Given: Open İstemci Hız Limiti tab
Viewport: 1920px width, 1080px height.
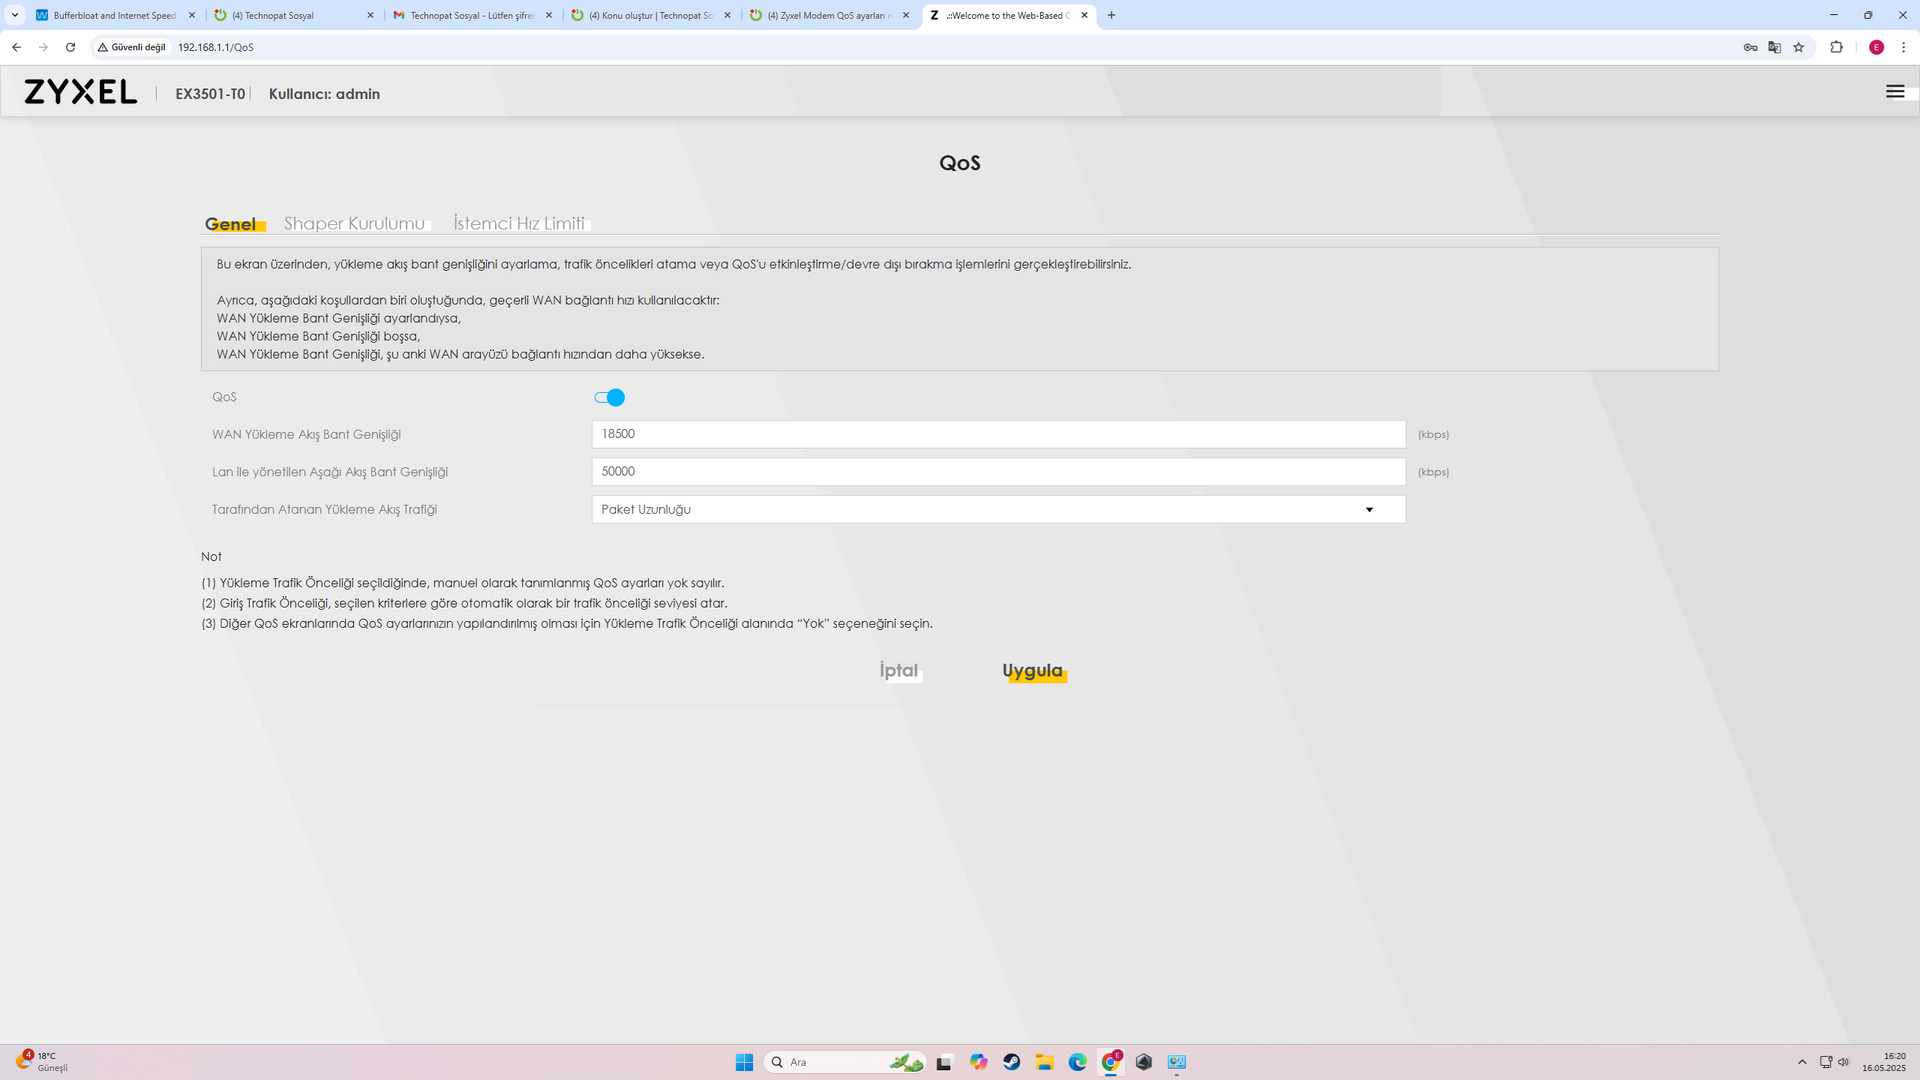Looking at the screenshot, I should coord(519,223).
